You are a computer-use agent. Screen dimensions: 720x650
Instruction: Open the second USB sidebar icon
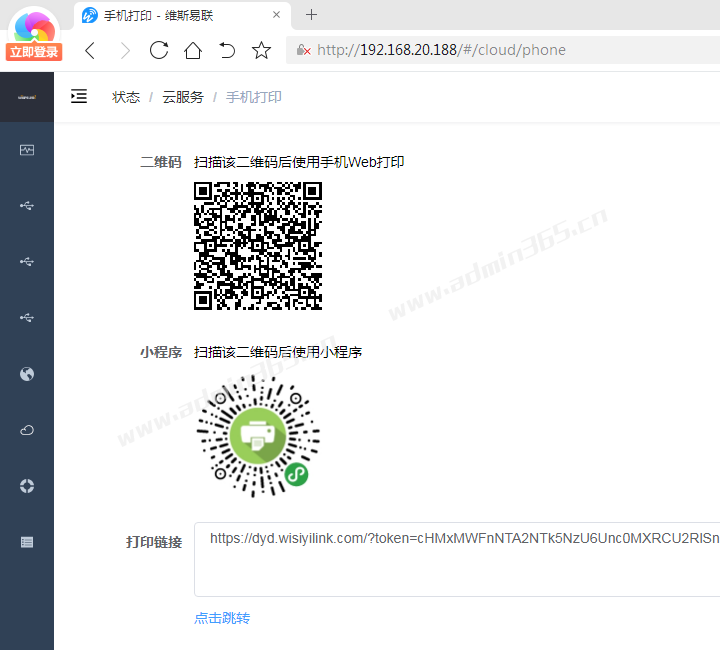(x=27, y=262)
